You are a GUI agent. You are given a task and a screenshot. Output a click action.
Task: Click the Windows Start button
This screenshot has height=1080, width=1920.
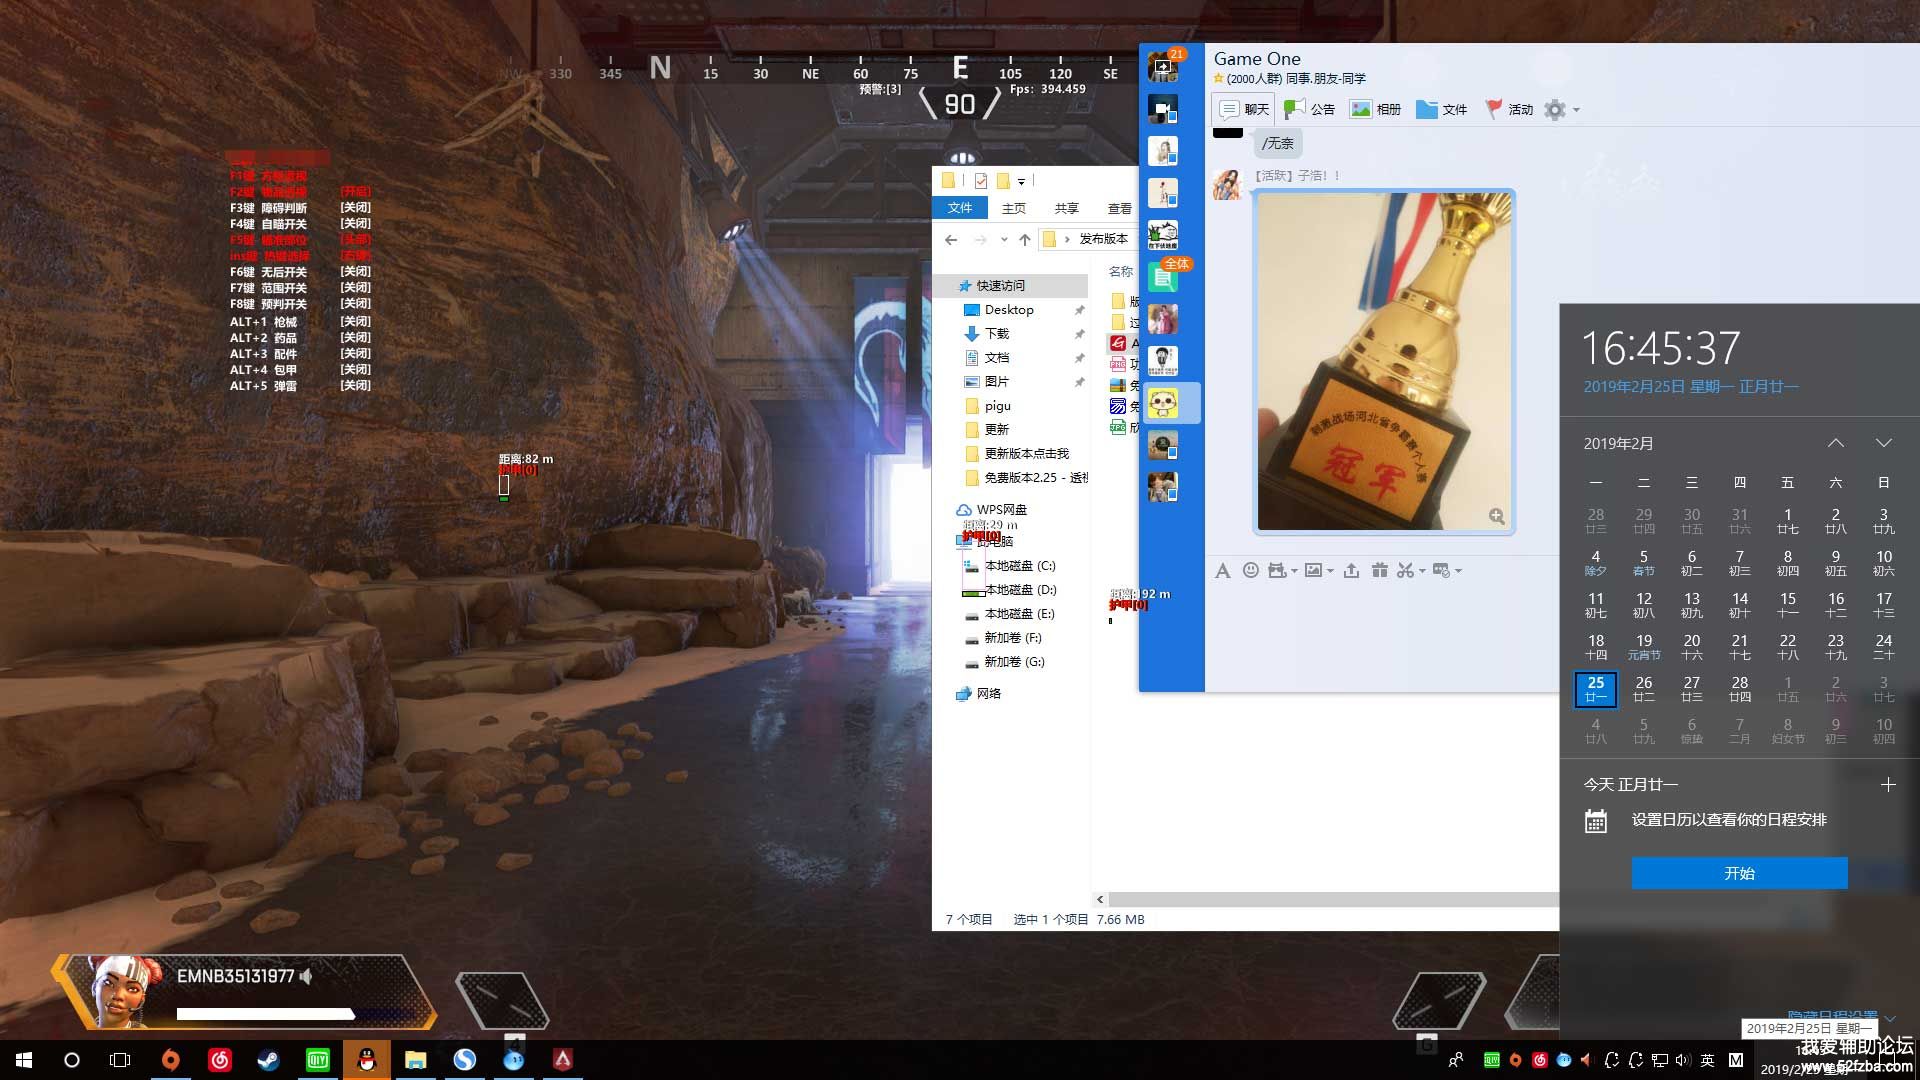coord(24,1060)
